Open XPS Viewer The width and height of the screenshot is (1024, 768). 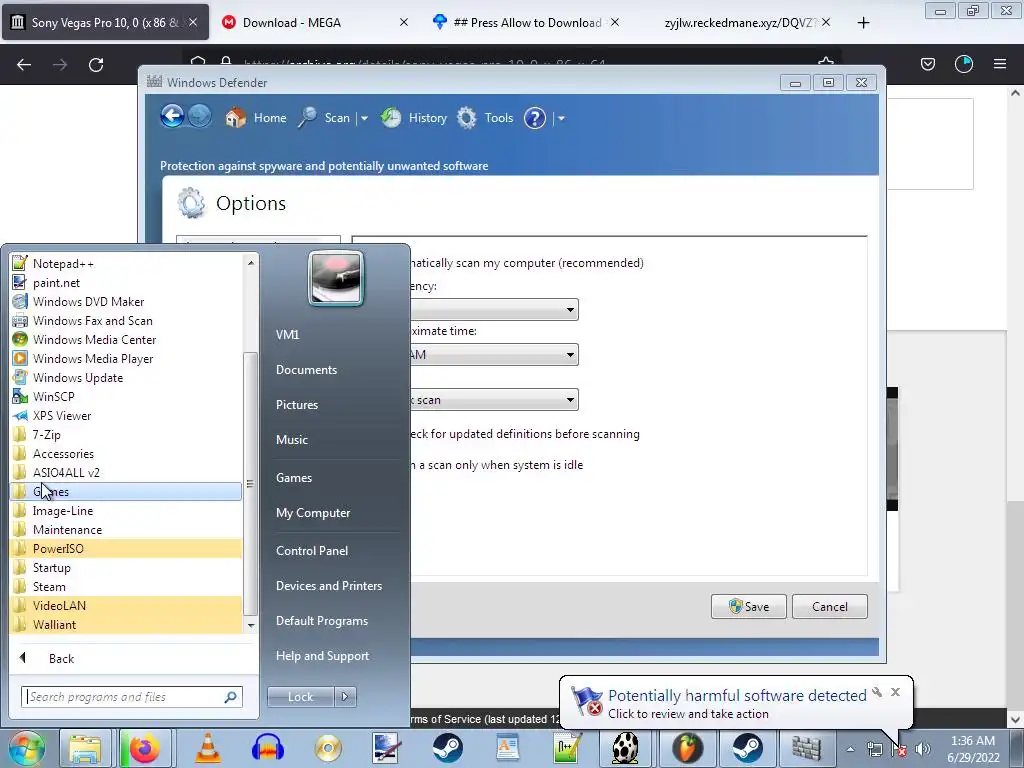[126, 415]
